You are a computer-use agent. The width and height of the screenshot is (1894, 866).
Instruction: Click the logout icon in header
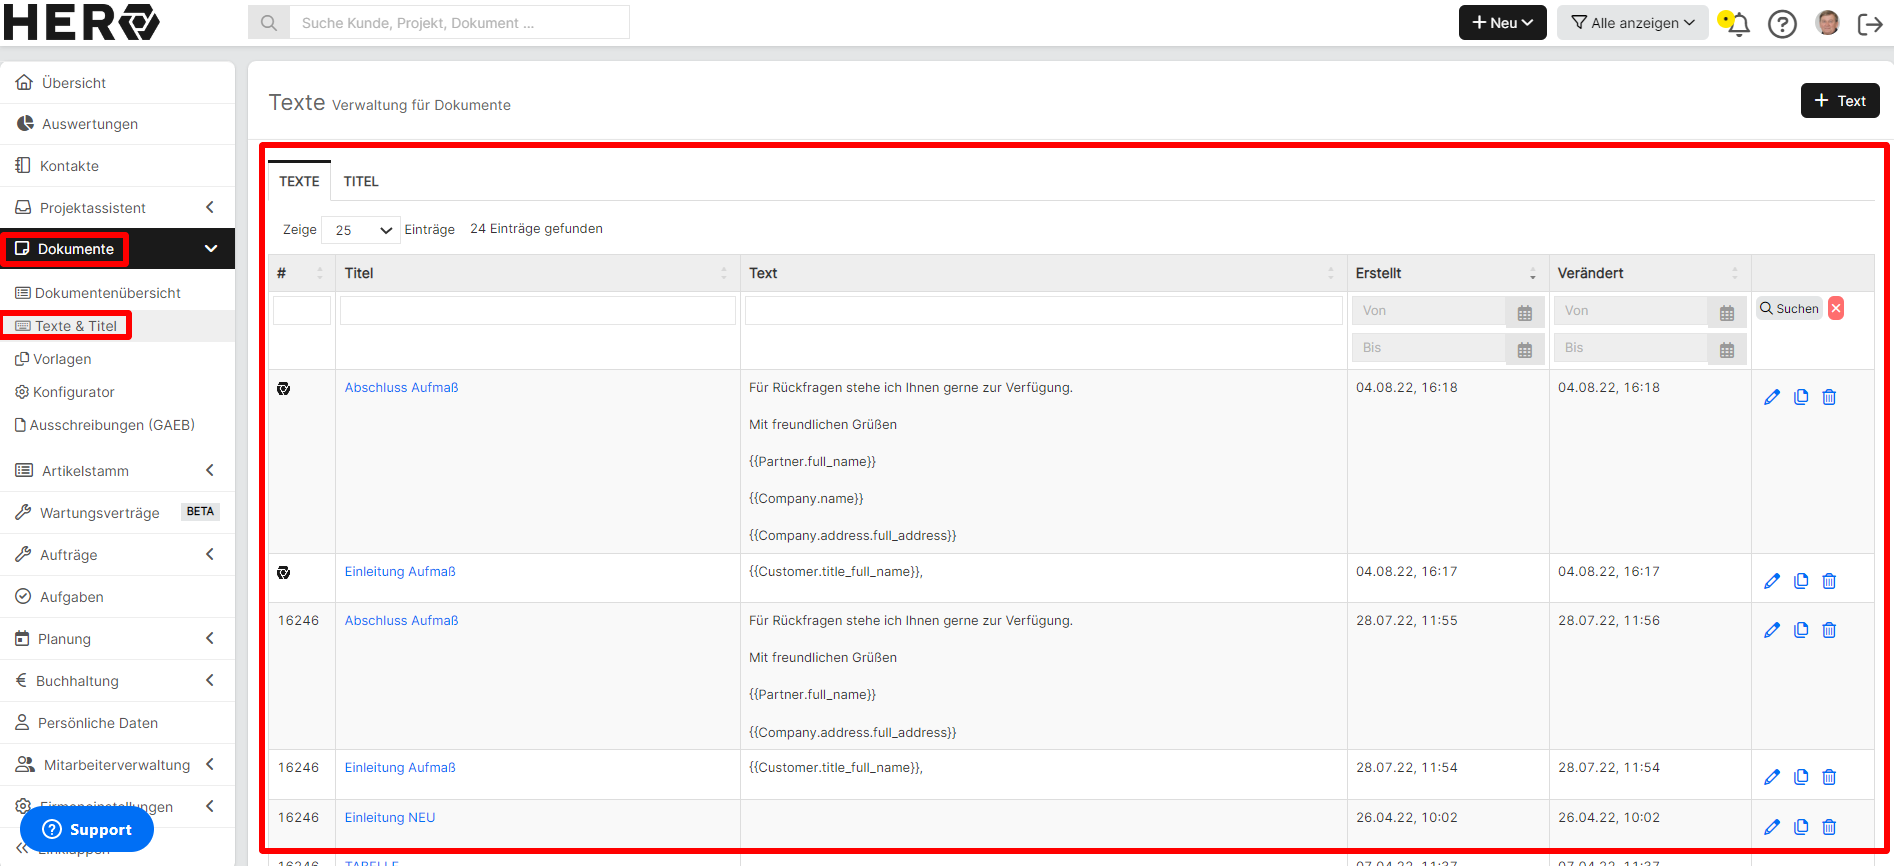click(x=1870, y=23)
